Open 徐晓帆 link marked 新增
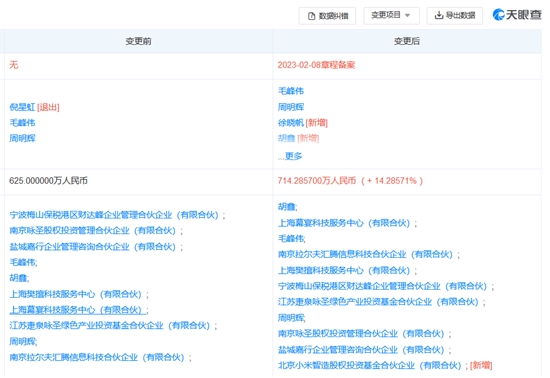This screenshot has height=378, width=550. tap(291, 122)
